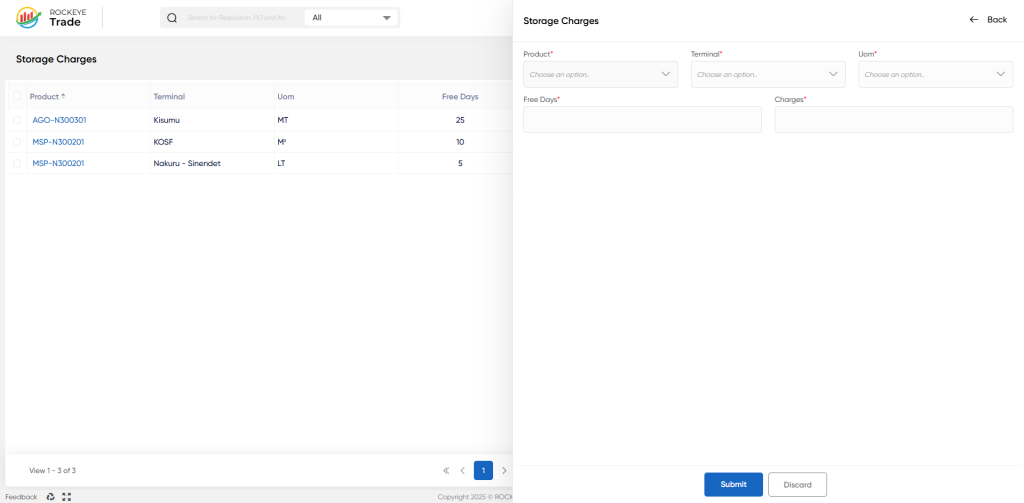Open MSP-N300201 link in Nakuru row
This screenshot has height=503, width=1024.
[58, 163]
